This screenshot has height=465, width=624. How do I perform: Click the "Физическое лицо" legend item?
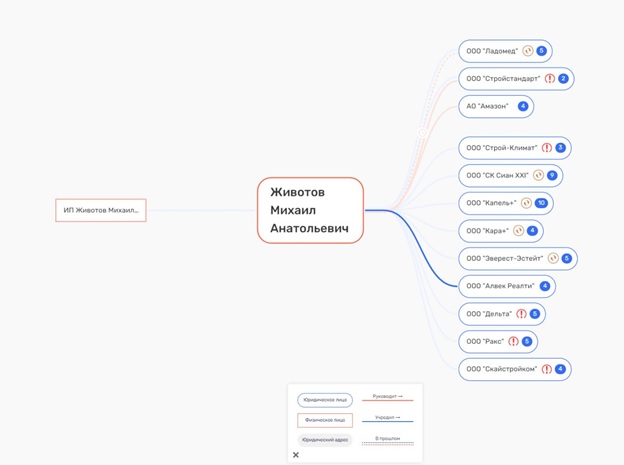tap(325, 420)
